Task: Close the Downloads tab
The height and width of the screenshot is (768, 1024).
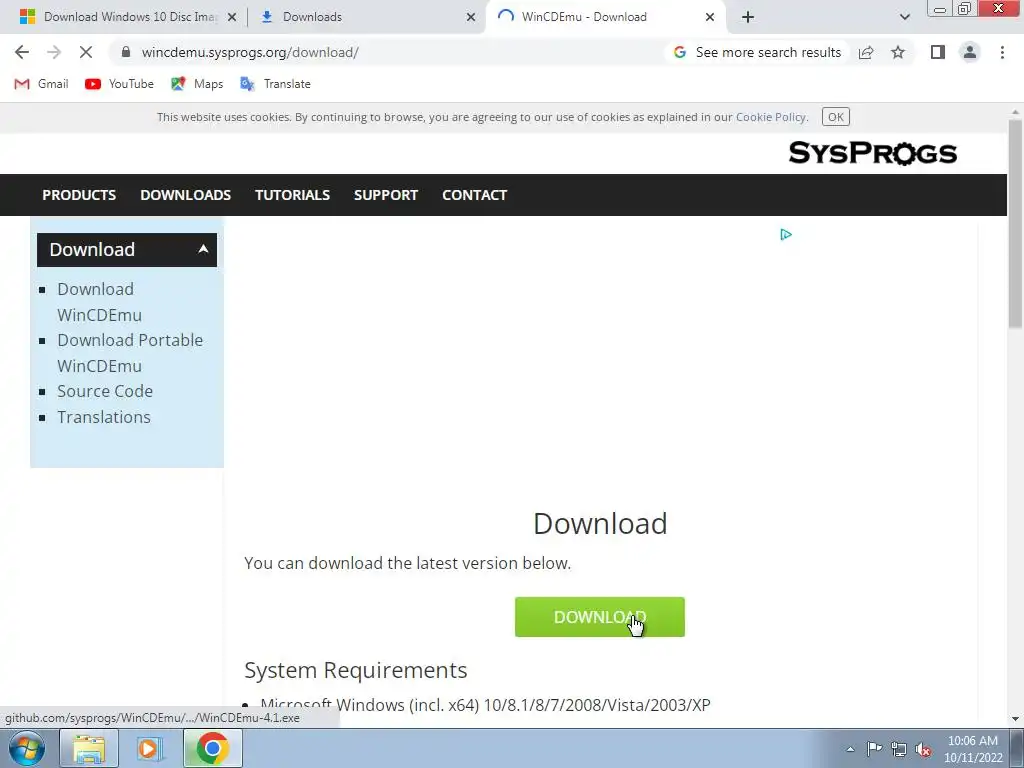Action: click(x=471, y=17)
